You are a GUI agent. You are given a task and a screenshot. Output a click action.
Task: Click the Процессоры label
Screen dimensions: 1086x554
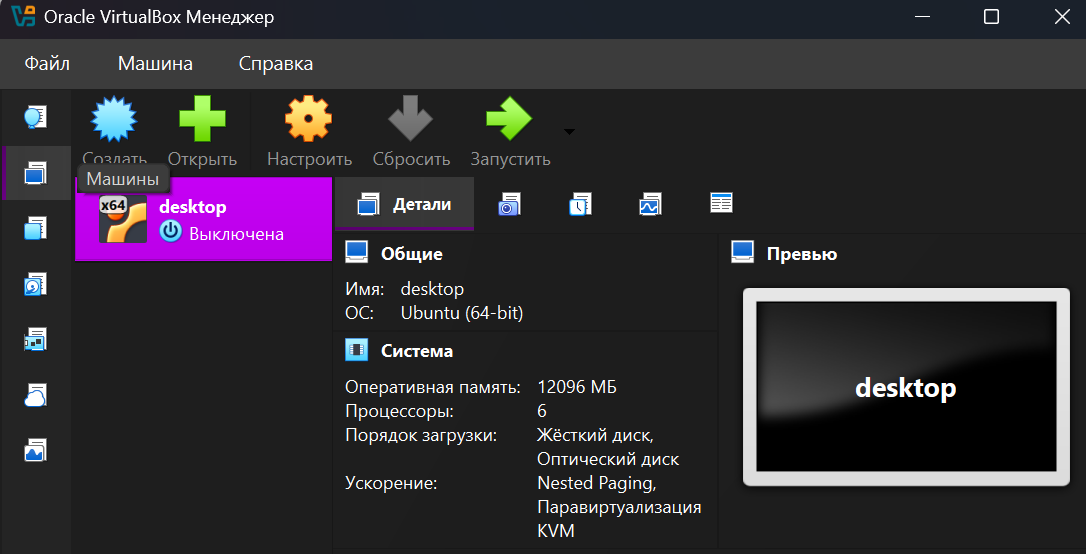tap(400, 411)
